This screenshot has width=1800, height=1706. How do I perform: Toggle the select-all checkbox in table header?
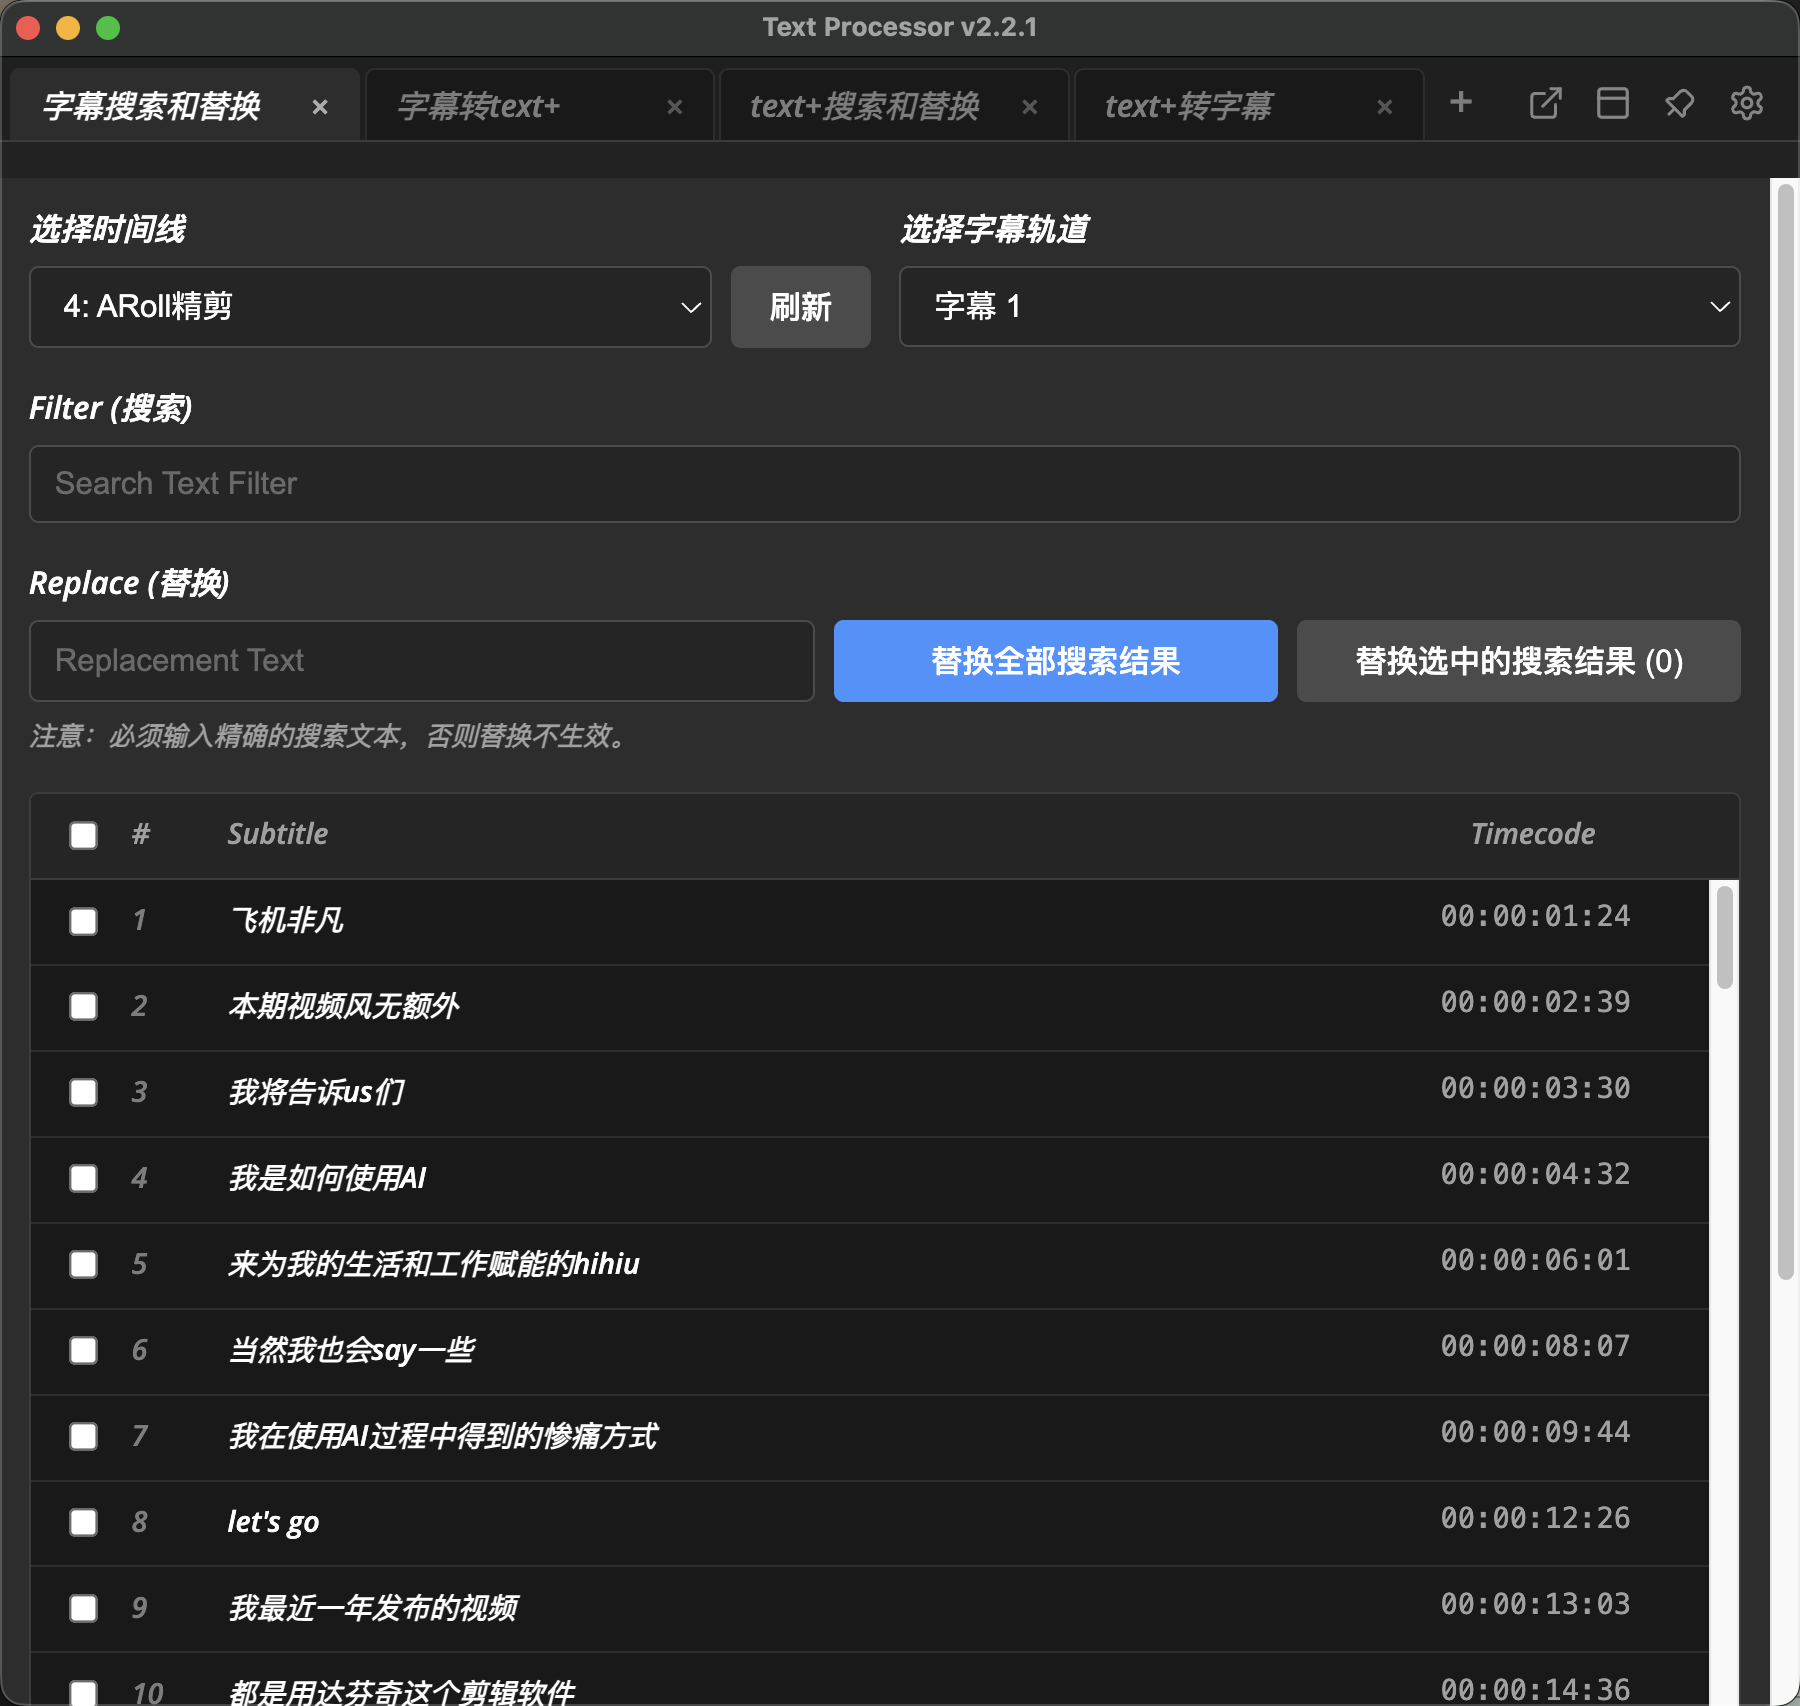point(84,835)
